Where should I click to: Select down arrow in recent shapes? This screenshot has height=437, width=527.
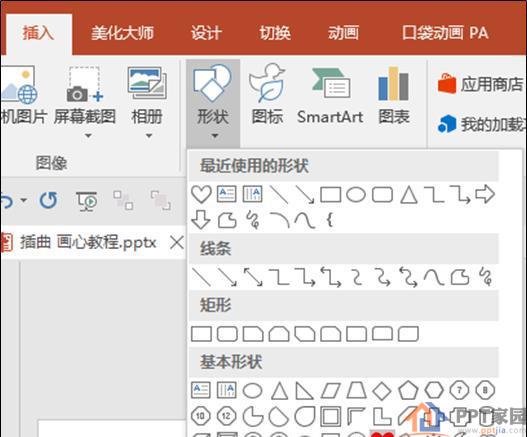[x=201, y=221]
